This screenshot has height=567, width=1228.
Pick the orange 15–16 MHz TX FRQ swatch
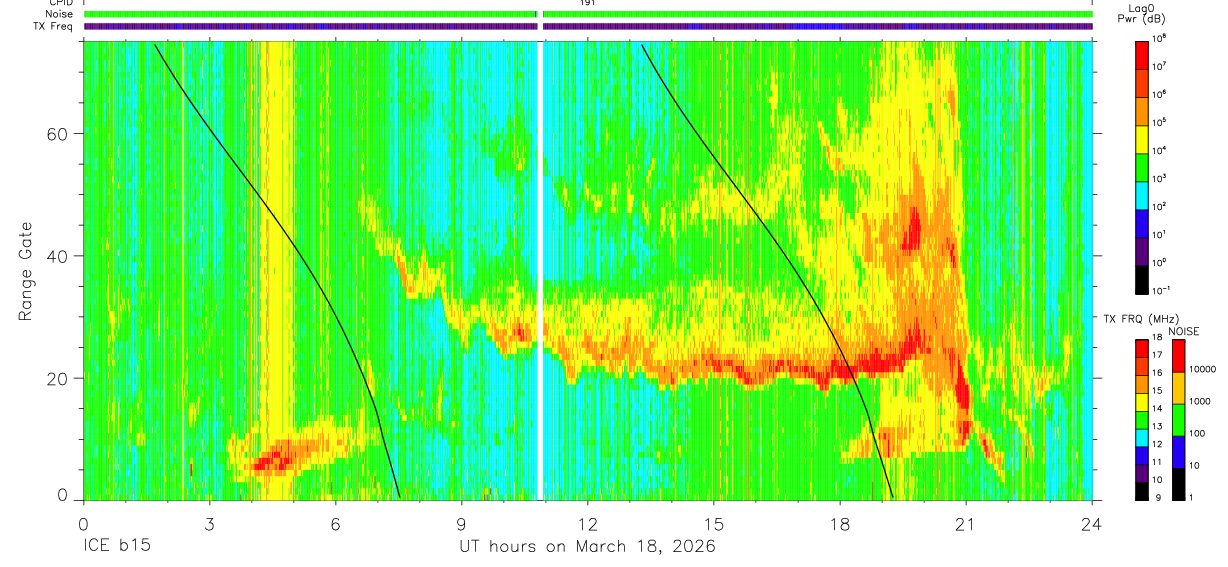[x=1142, y=384]
